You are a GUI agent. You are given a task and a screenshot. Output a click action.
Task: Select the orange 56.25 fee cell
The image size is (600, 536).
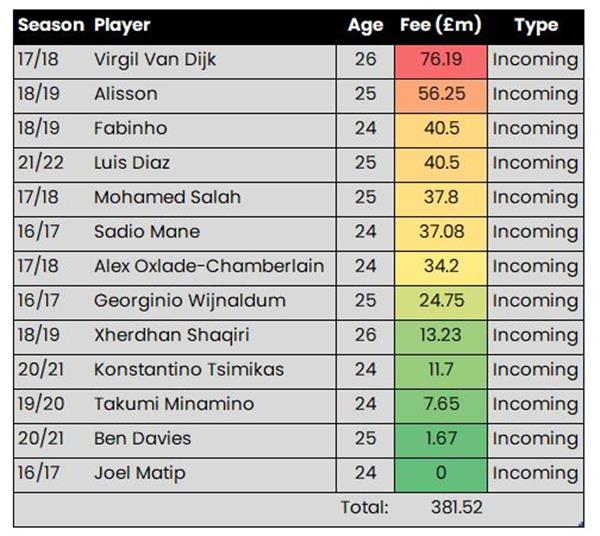pyautogui.click(x=440, y=94)
